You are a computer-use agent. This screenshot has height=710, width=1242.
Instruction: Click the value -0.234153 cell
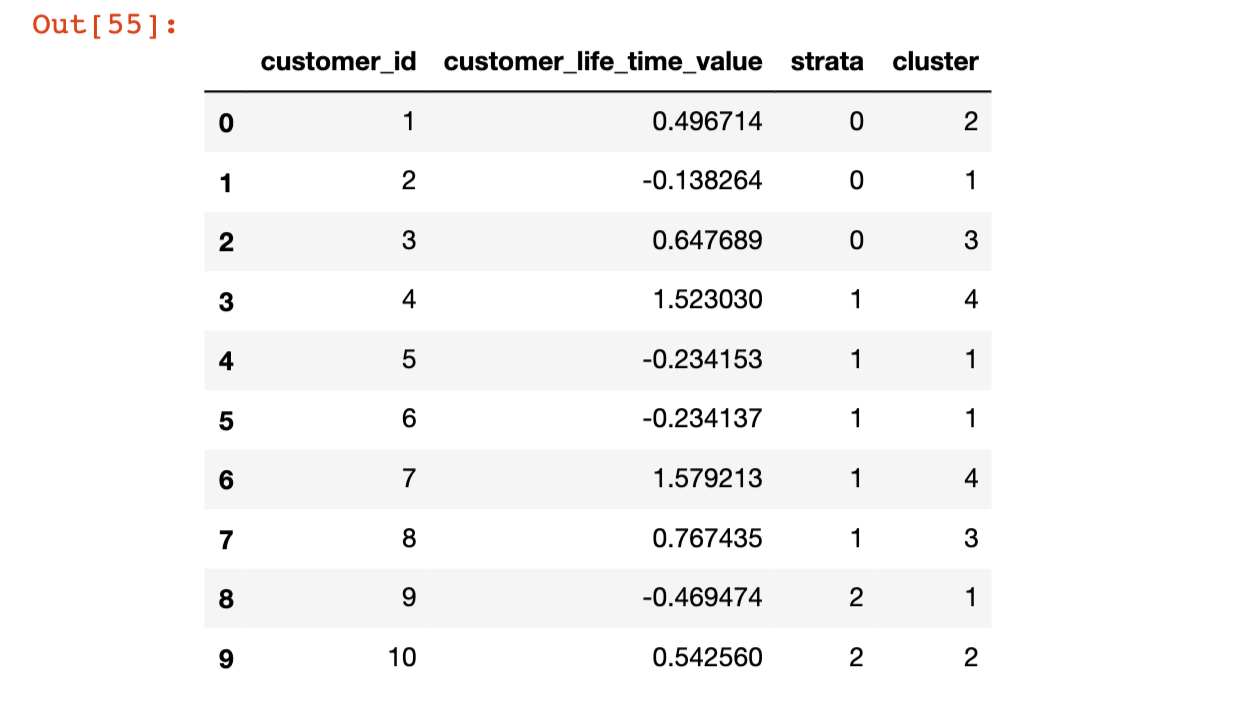click(702, 360)
